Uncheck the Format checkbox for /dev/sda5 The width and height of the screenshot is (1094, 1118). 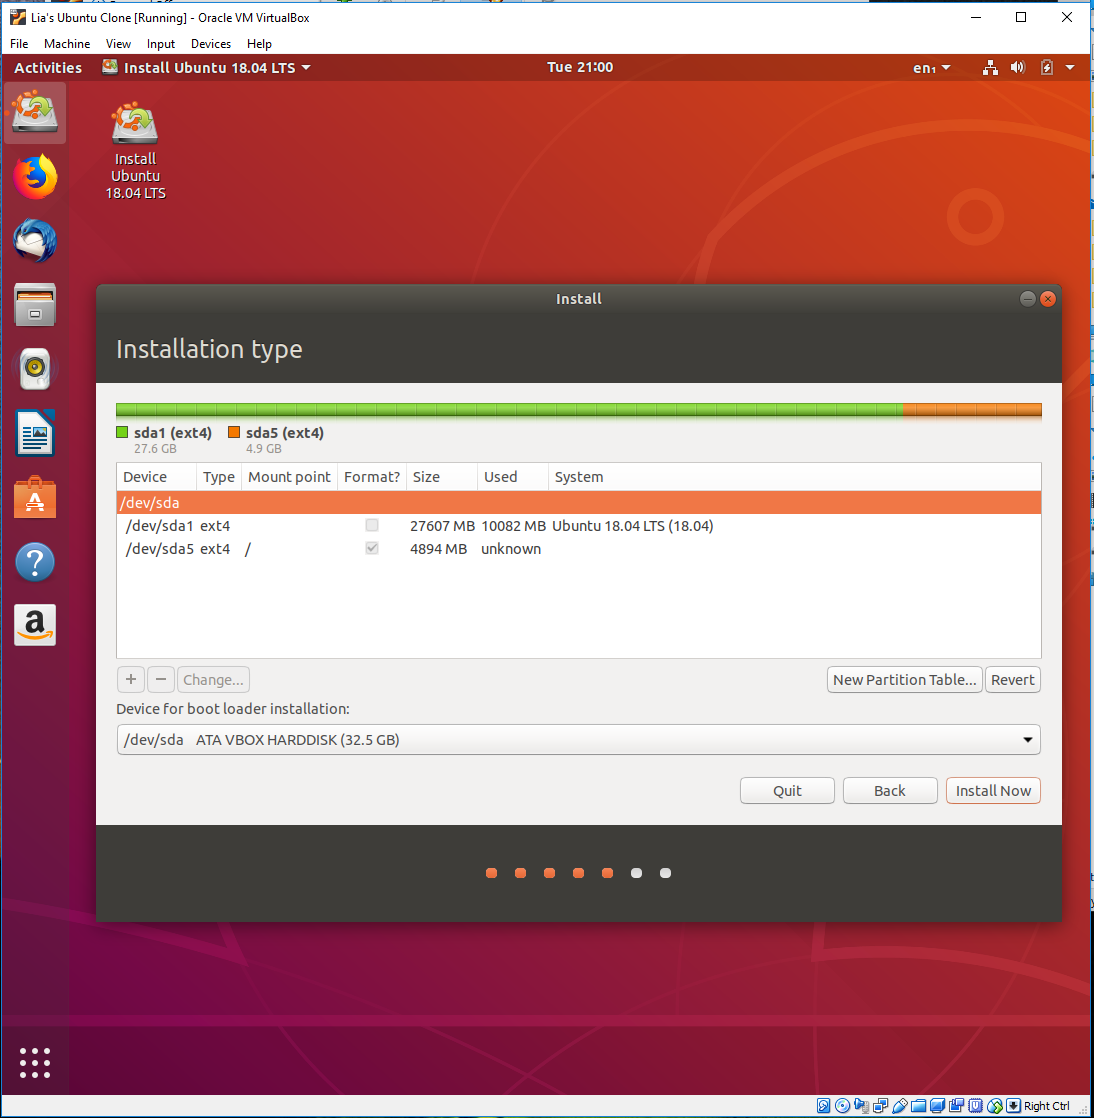371,548
